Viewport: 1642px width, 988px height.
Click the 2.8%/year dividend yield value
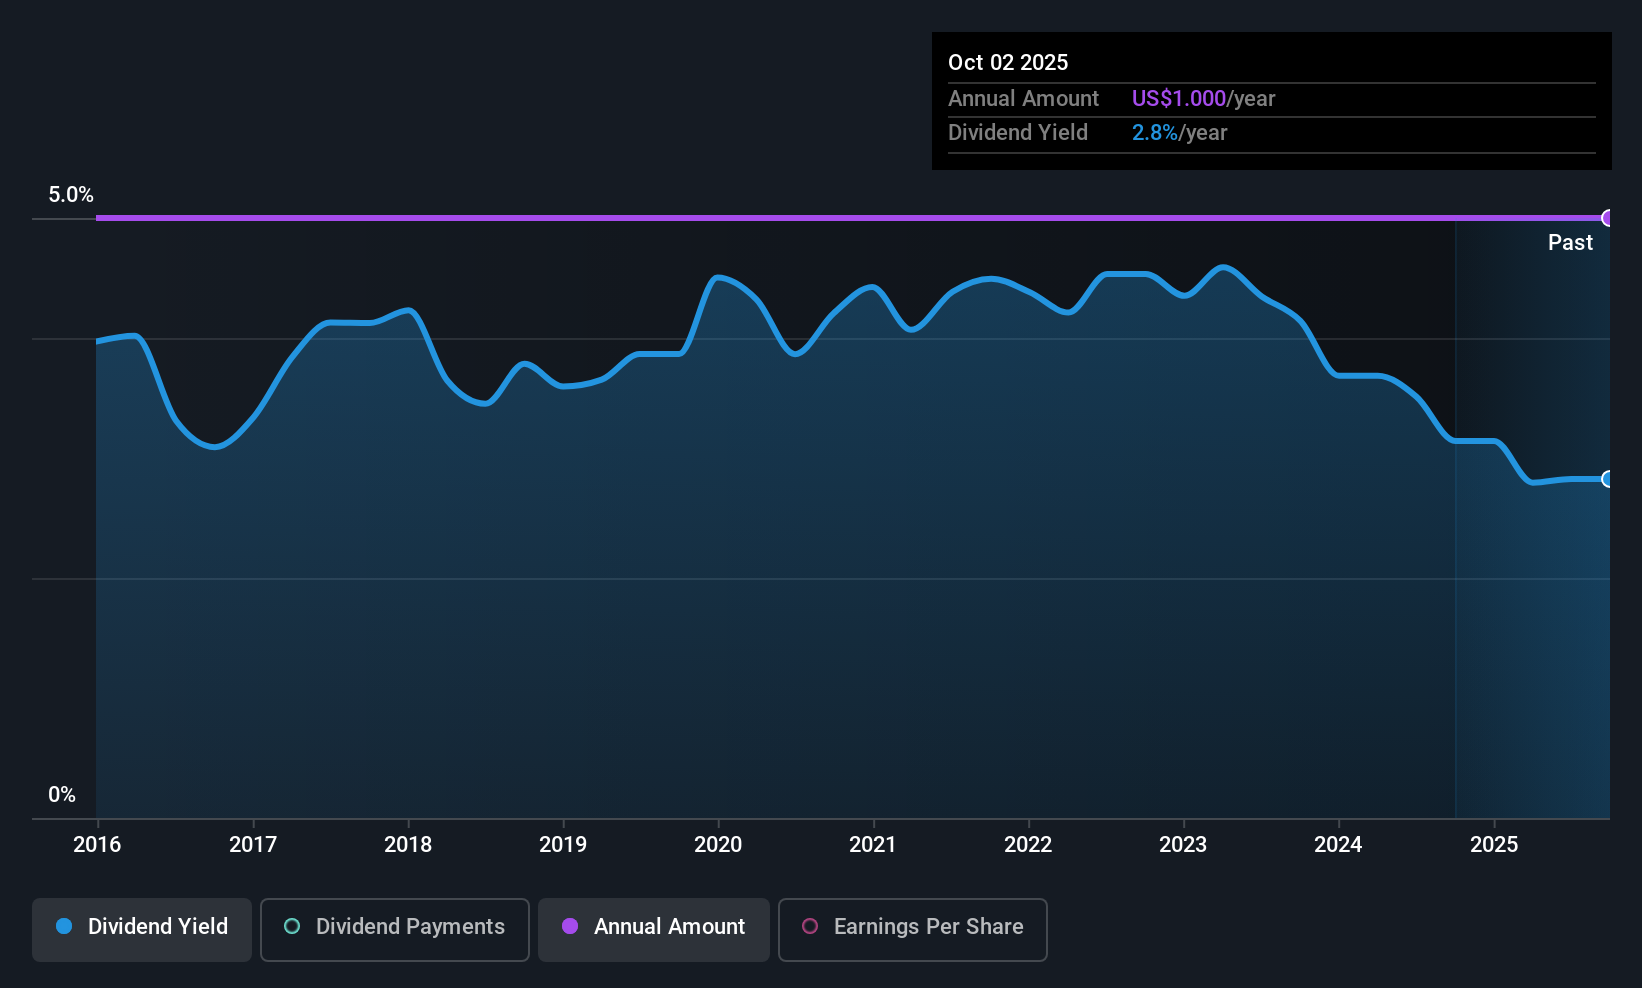tap(1179, 132)
